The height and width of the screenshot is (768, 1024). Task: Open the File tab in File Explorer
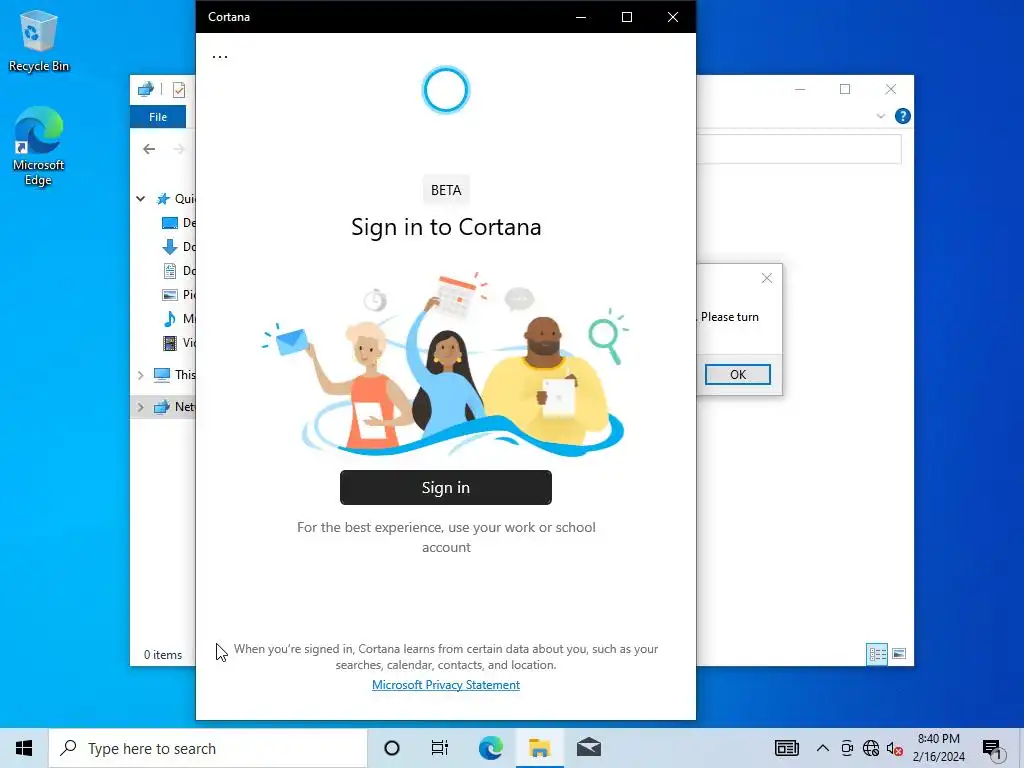click(158, 117)
